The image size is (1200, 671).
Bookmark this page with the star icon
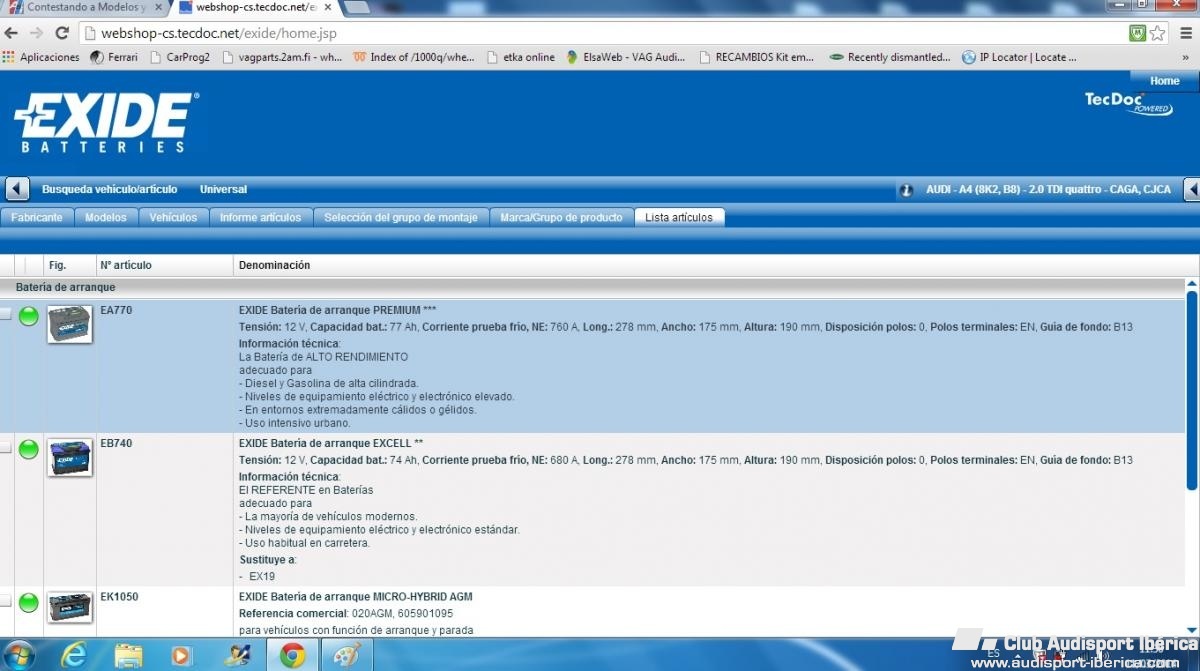1157,33
